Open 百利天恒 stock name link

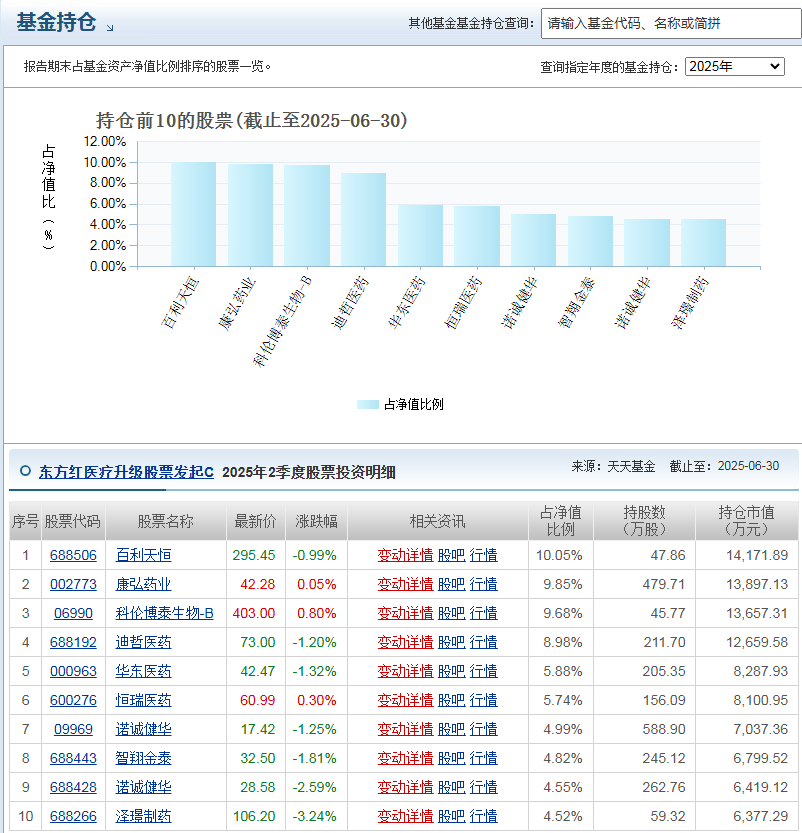click(x=143, y=555)
